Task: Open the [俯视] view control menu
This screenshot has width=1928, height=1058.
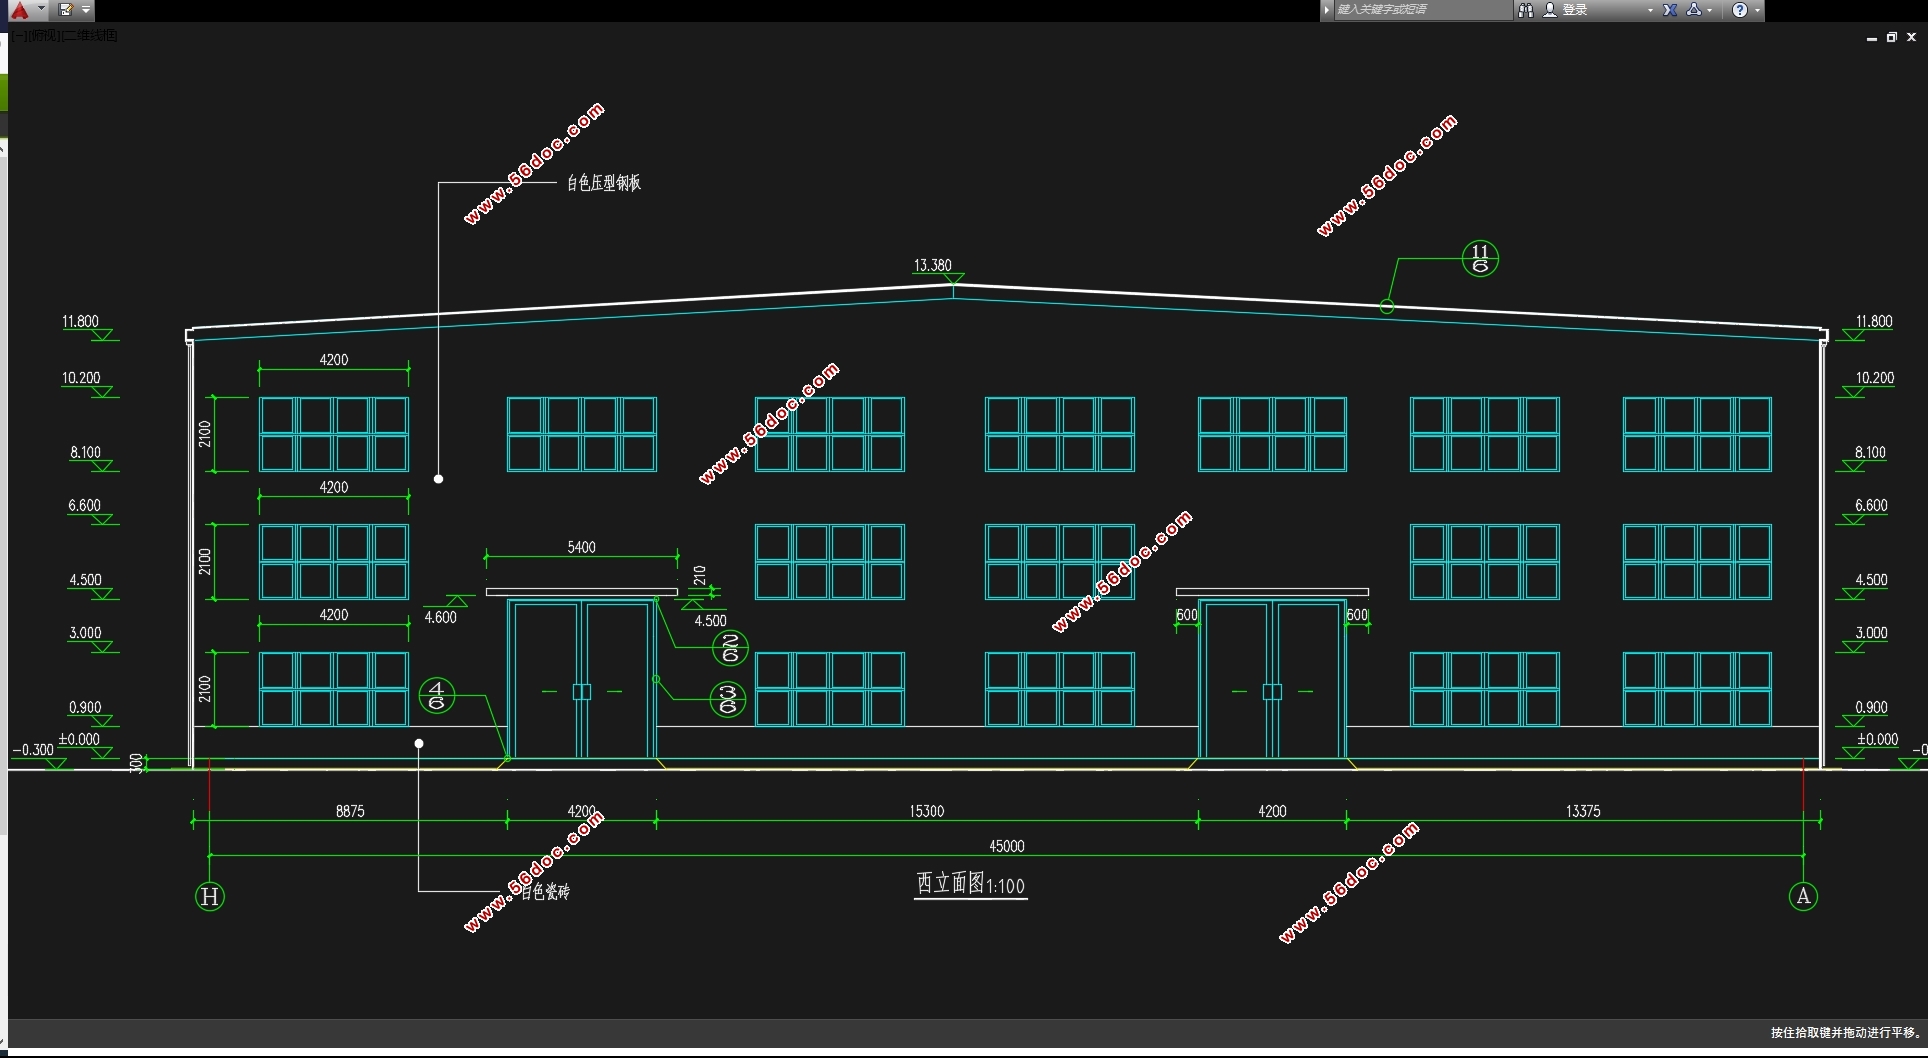Action: pos(42,36)
